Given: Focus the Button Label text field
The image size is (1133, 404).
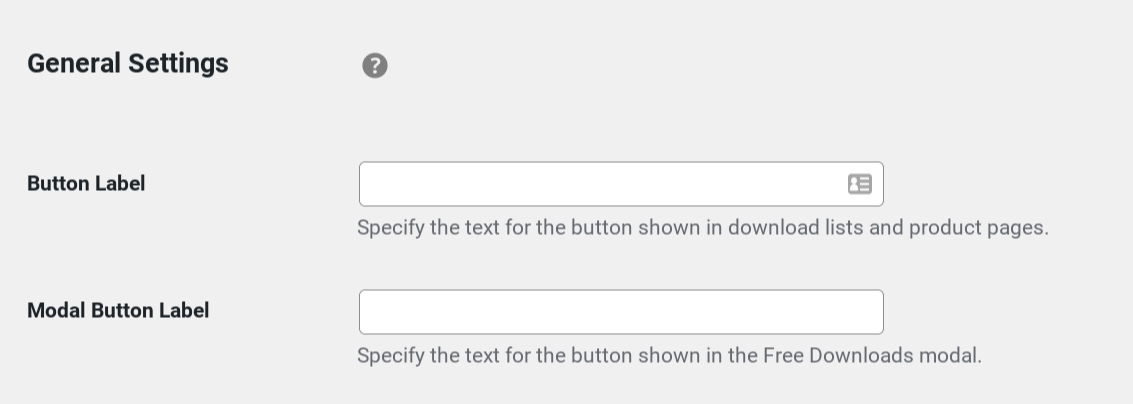Looking at the screenshot, I should 621,184.
